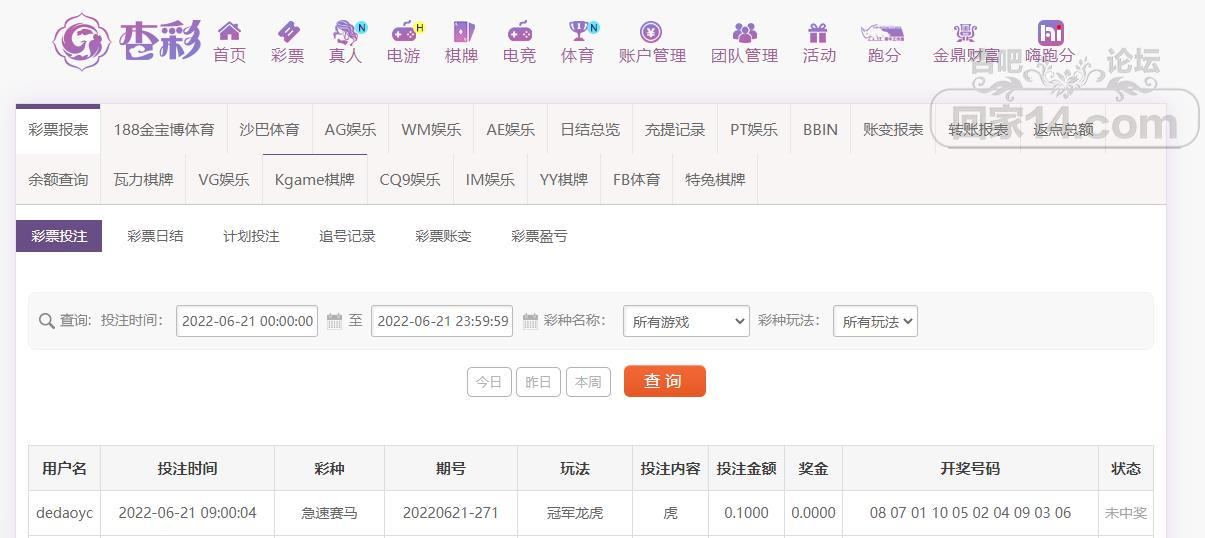Open the 首页 home icon
This screenshot has height=538, width=1205.
[x=229, y=31]
